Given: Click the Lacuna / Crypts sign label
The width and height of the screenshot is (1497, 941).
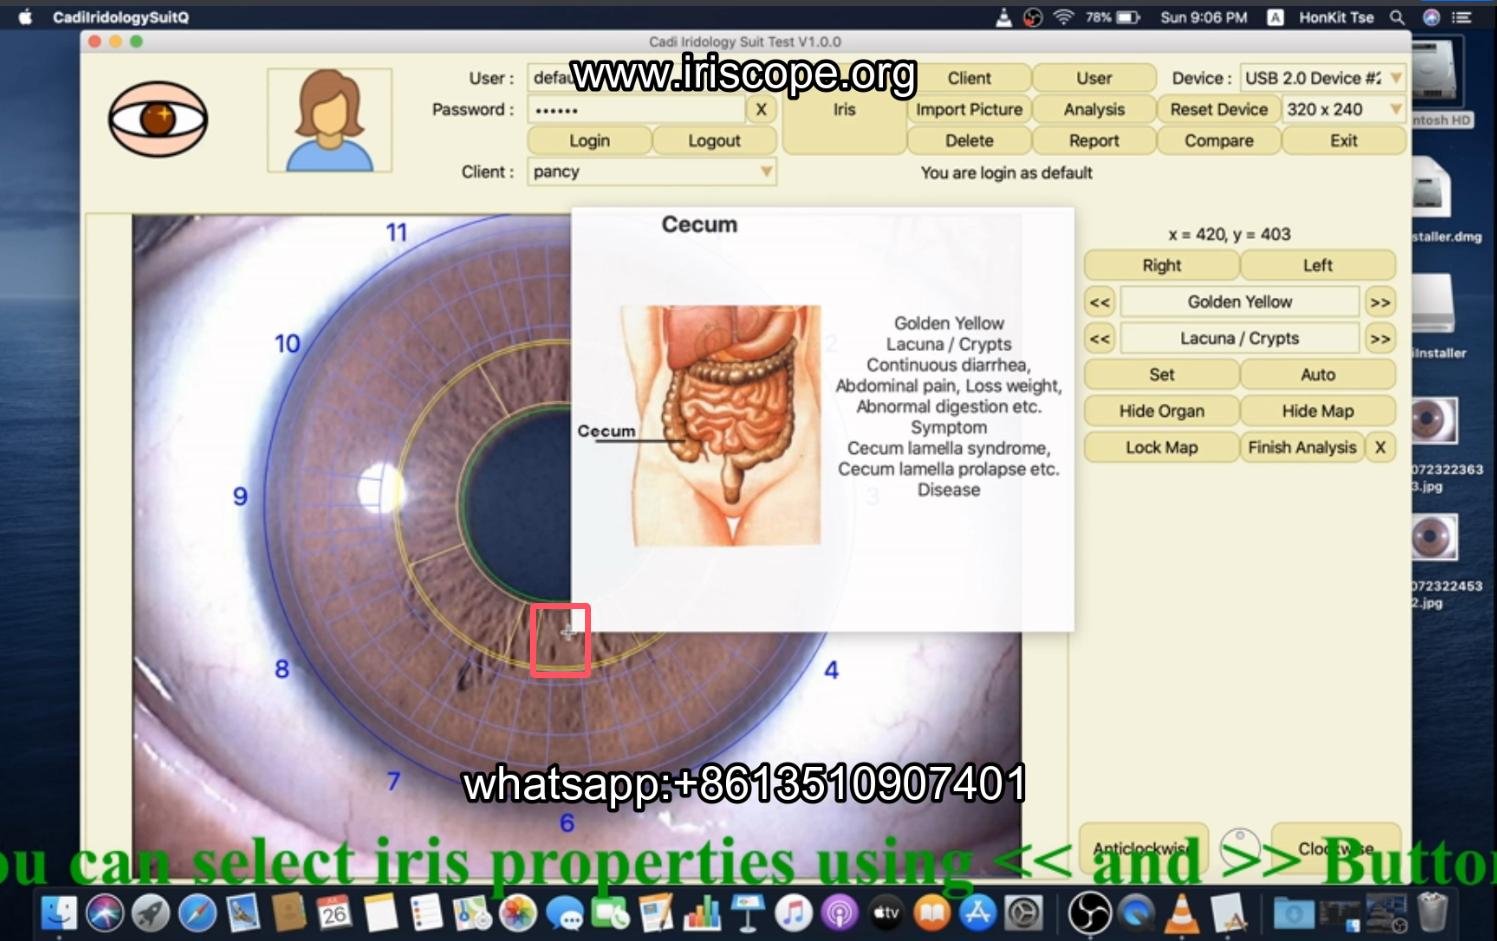Looking at the screenshot, I should pyautogui.click(x=1240, y=339).
